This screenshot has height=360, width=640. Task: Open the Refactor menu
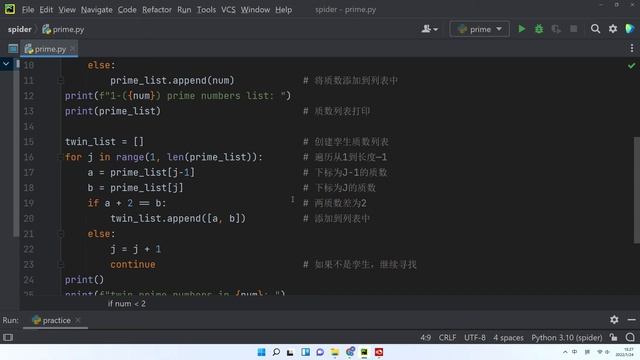click(157, 9)
